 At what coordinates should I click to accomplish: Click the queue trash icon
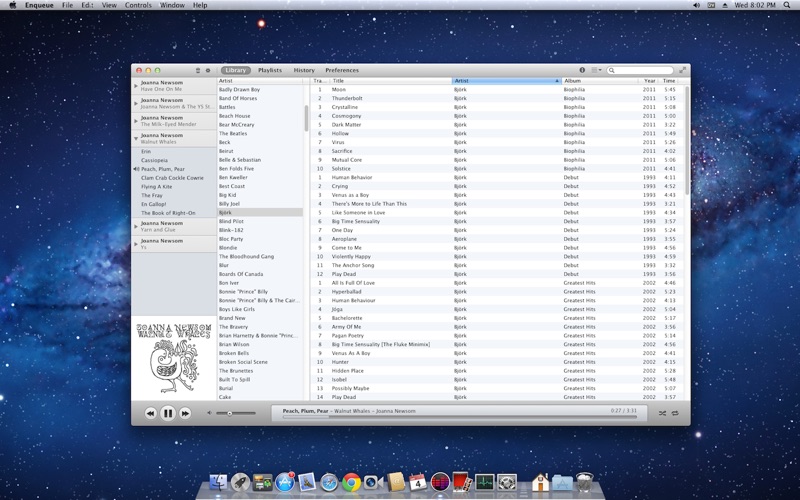coord(198,70)
